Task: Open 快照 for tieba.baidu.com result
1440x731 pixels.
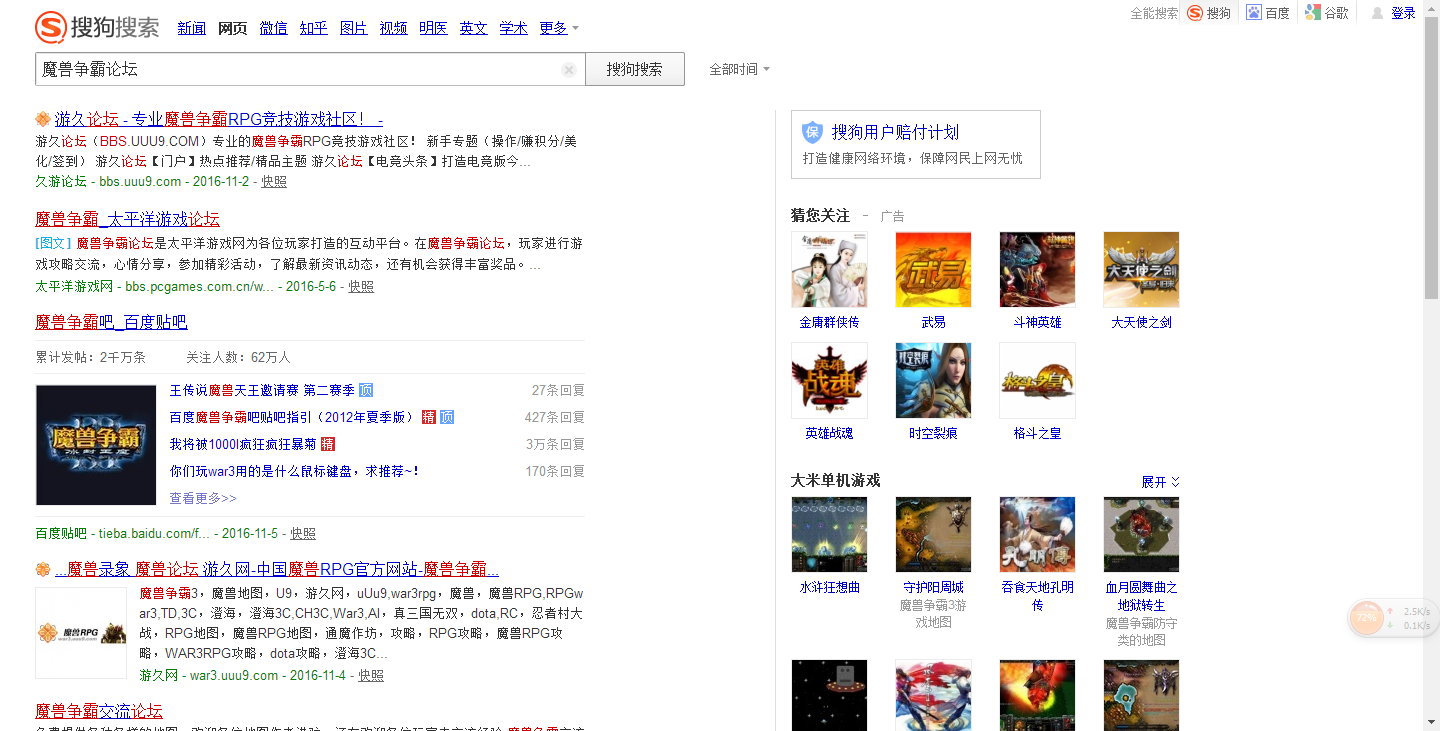Action: pyautogui.click(x=302, y=534)
